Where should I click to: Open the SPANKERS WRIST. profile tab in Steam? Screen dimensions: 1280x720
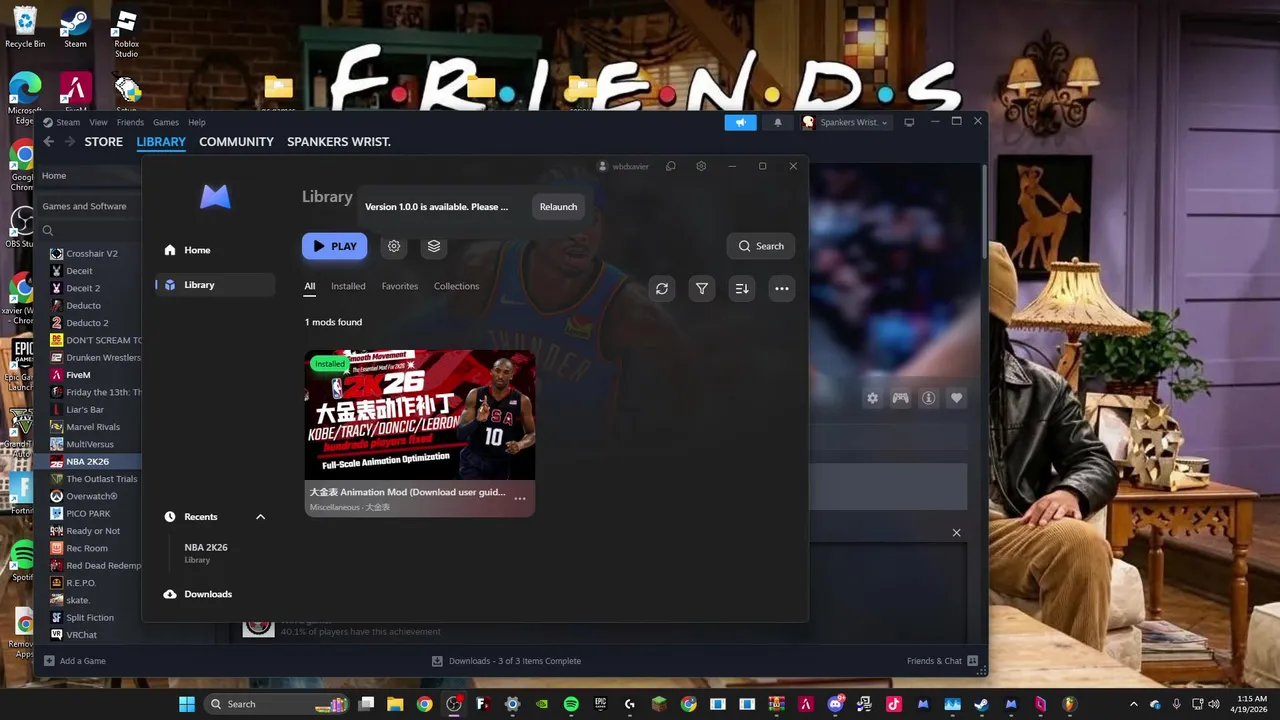click(339, 142)
